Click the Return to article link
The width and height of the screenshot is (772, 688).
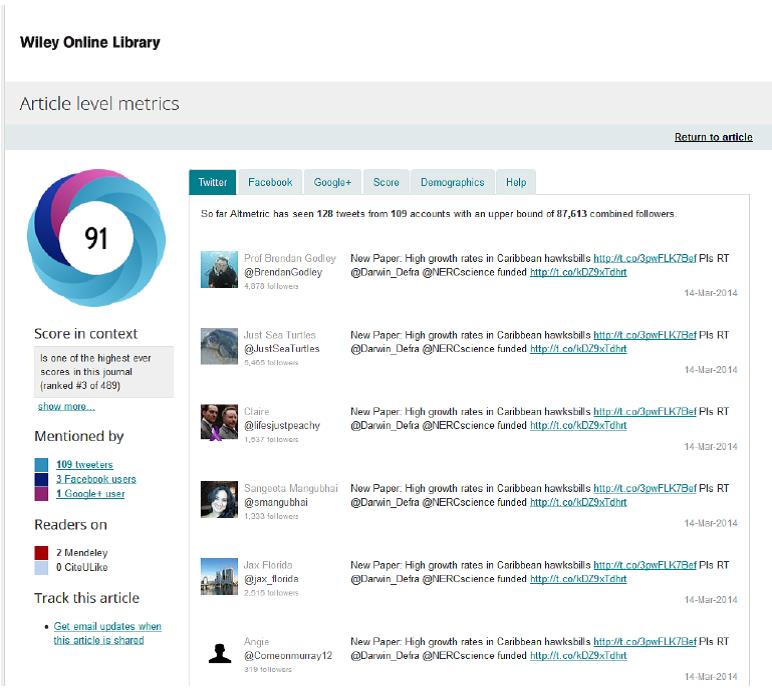coord(713,137)
